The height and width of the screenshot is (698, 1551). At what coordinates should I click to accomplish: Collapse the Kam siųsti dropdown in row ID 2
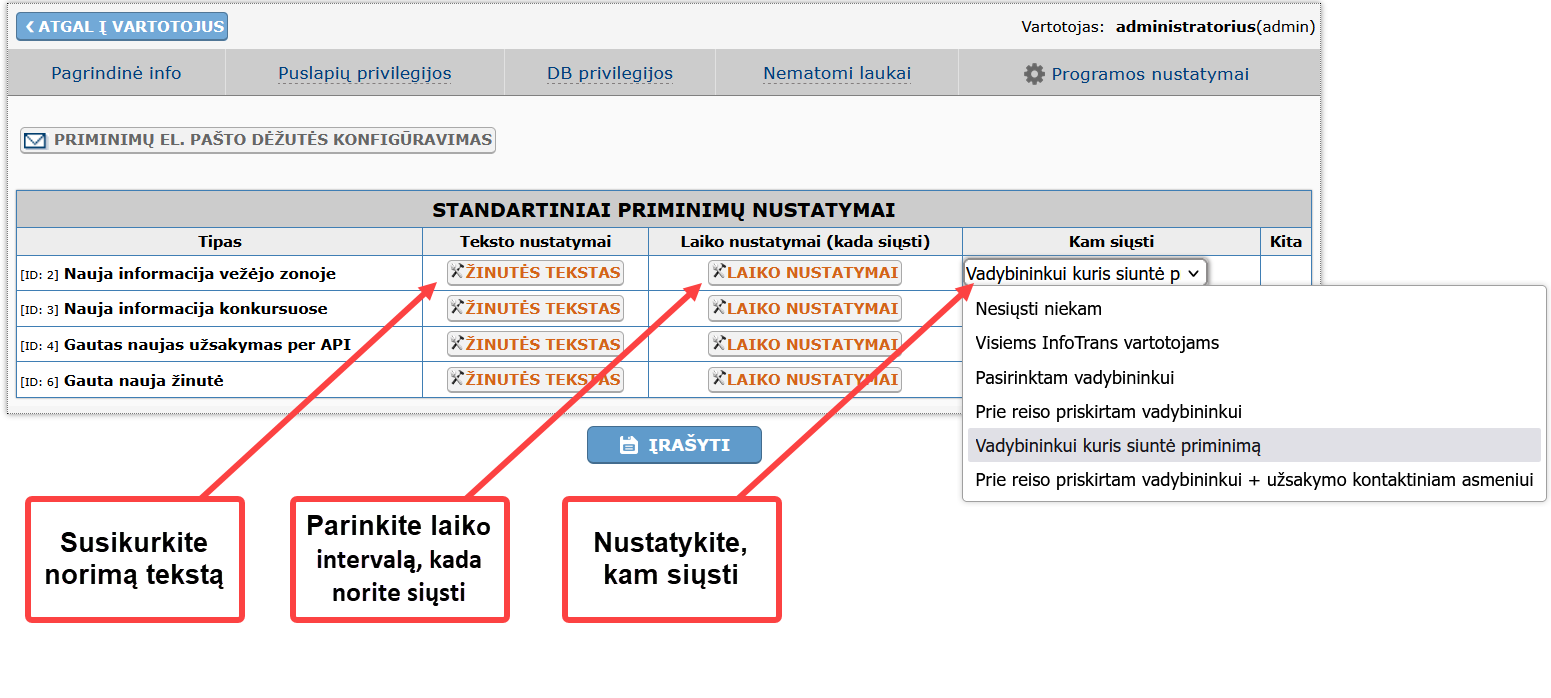point(1085,273)
